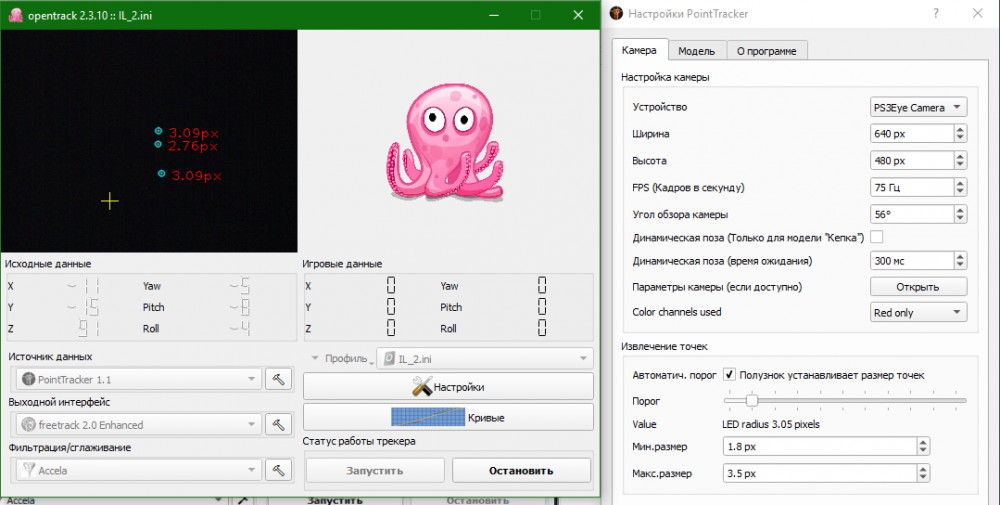Switch to the О программе tab

click(x=766, y=50)
